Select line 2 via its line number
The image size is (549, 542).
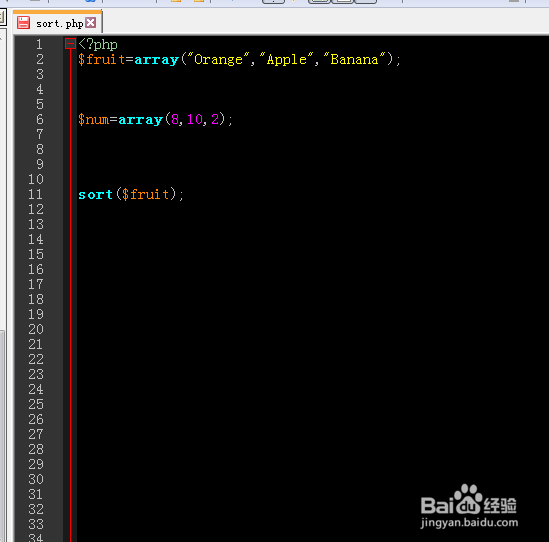[x=40, y=59]
